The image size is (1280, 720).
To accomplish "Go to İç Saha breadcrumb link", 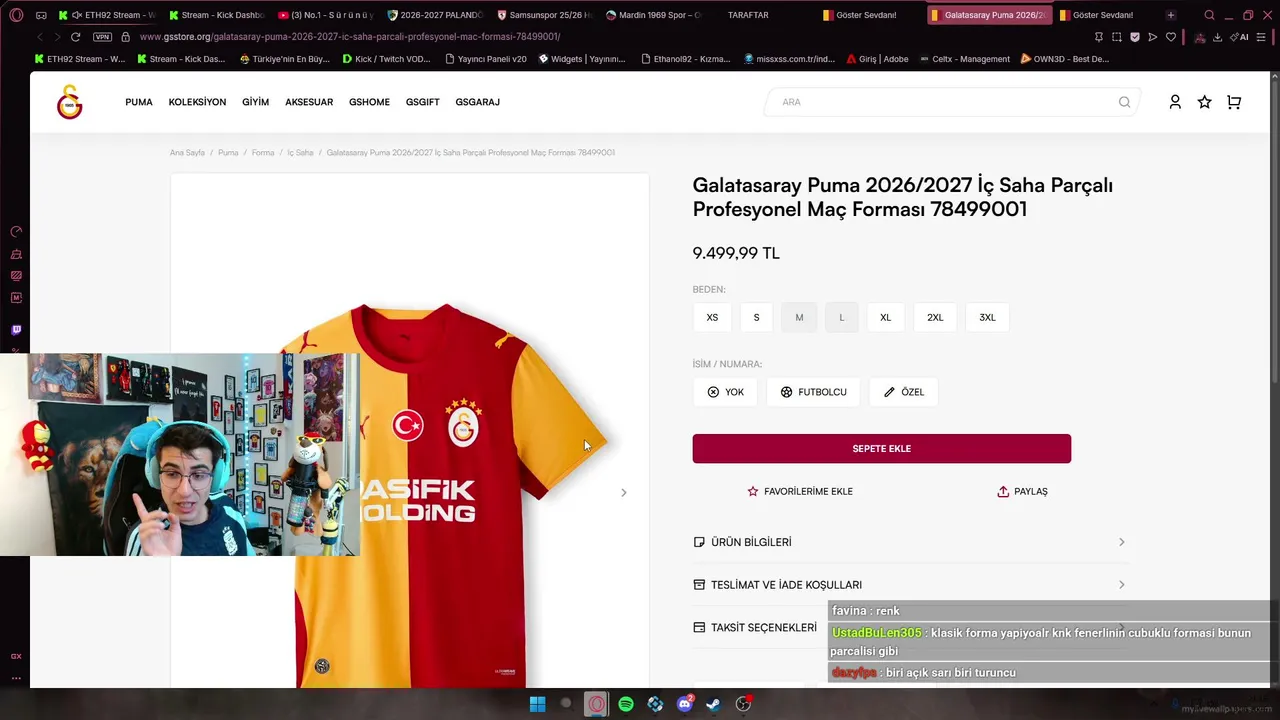I will click(300, 153).
